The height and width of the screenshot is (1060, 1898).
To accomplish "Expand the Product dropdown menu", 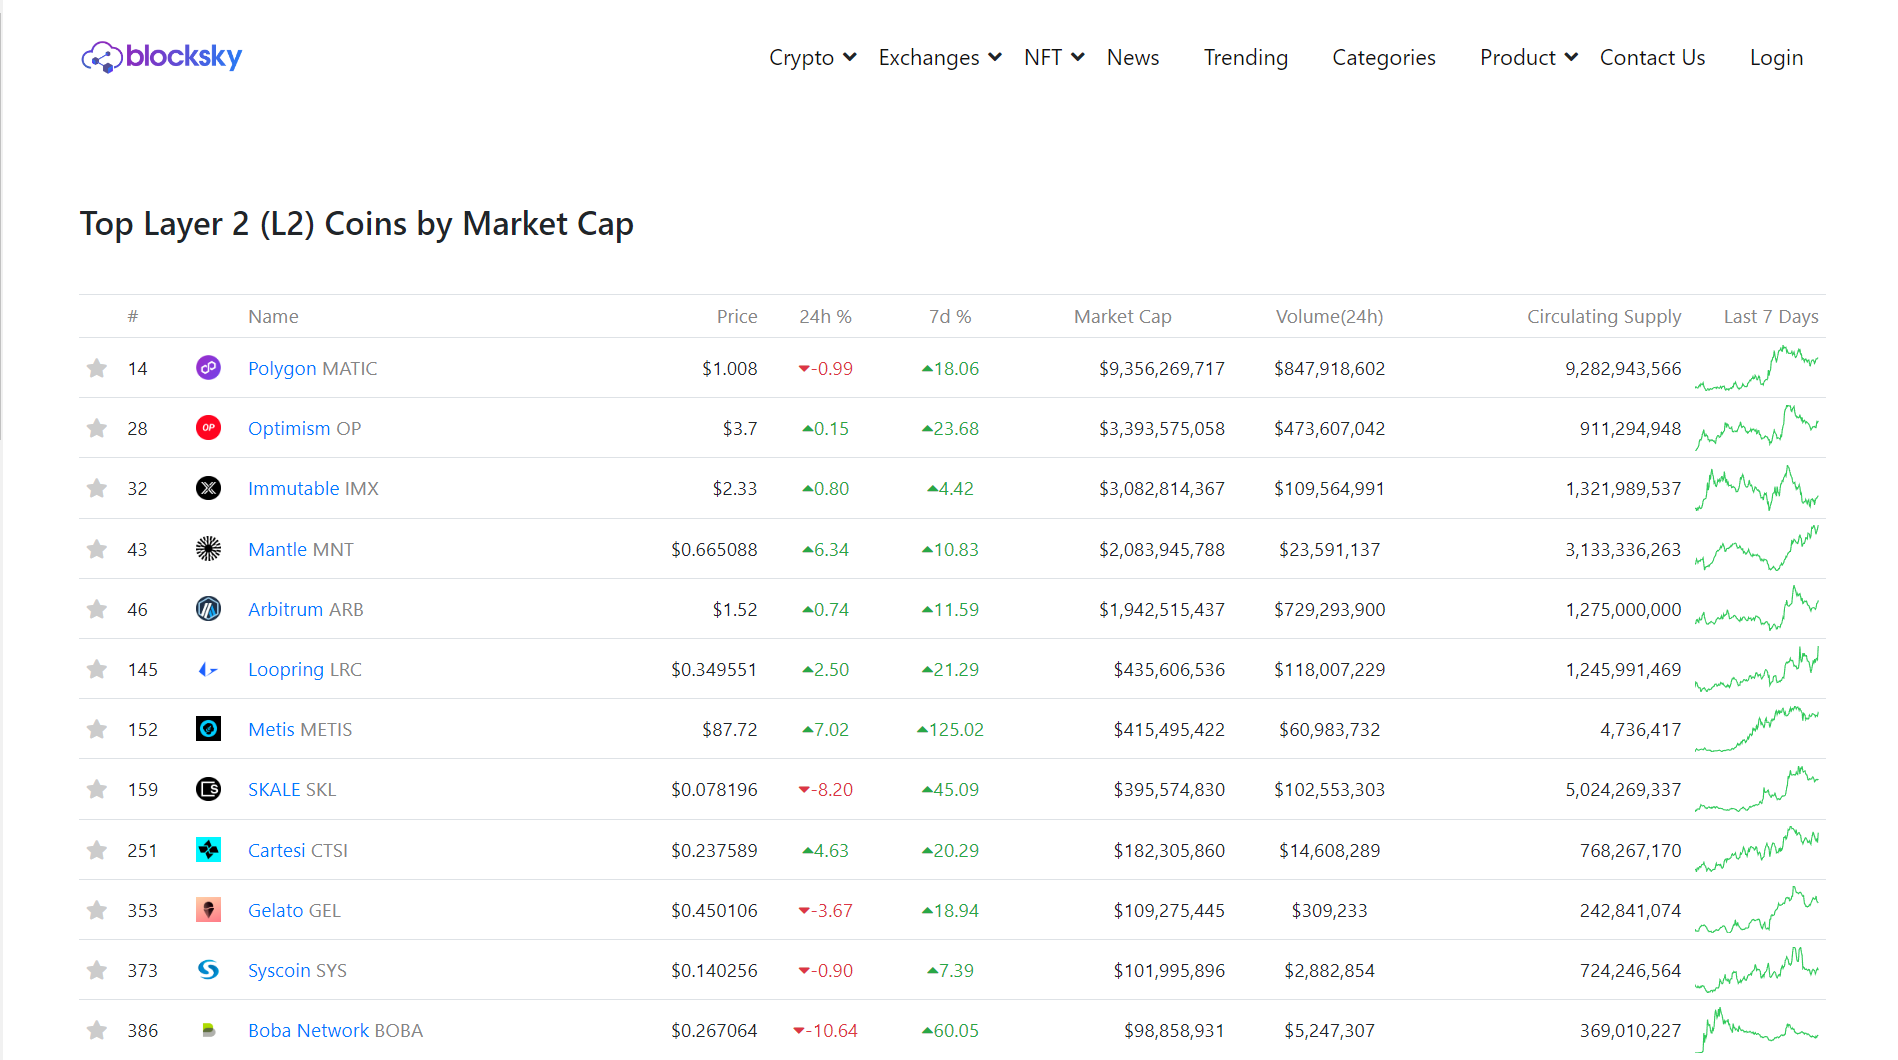I will pyautogui.click(x=1529, y=58).
